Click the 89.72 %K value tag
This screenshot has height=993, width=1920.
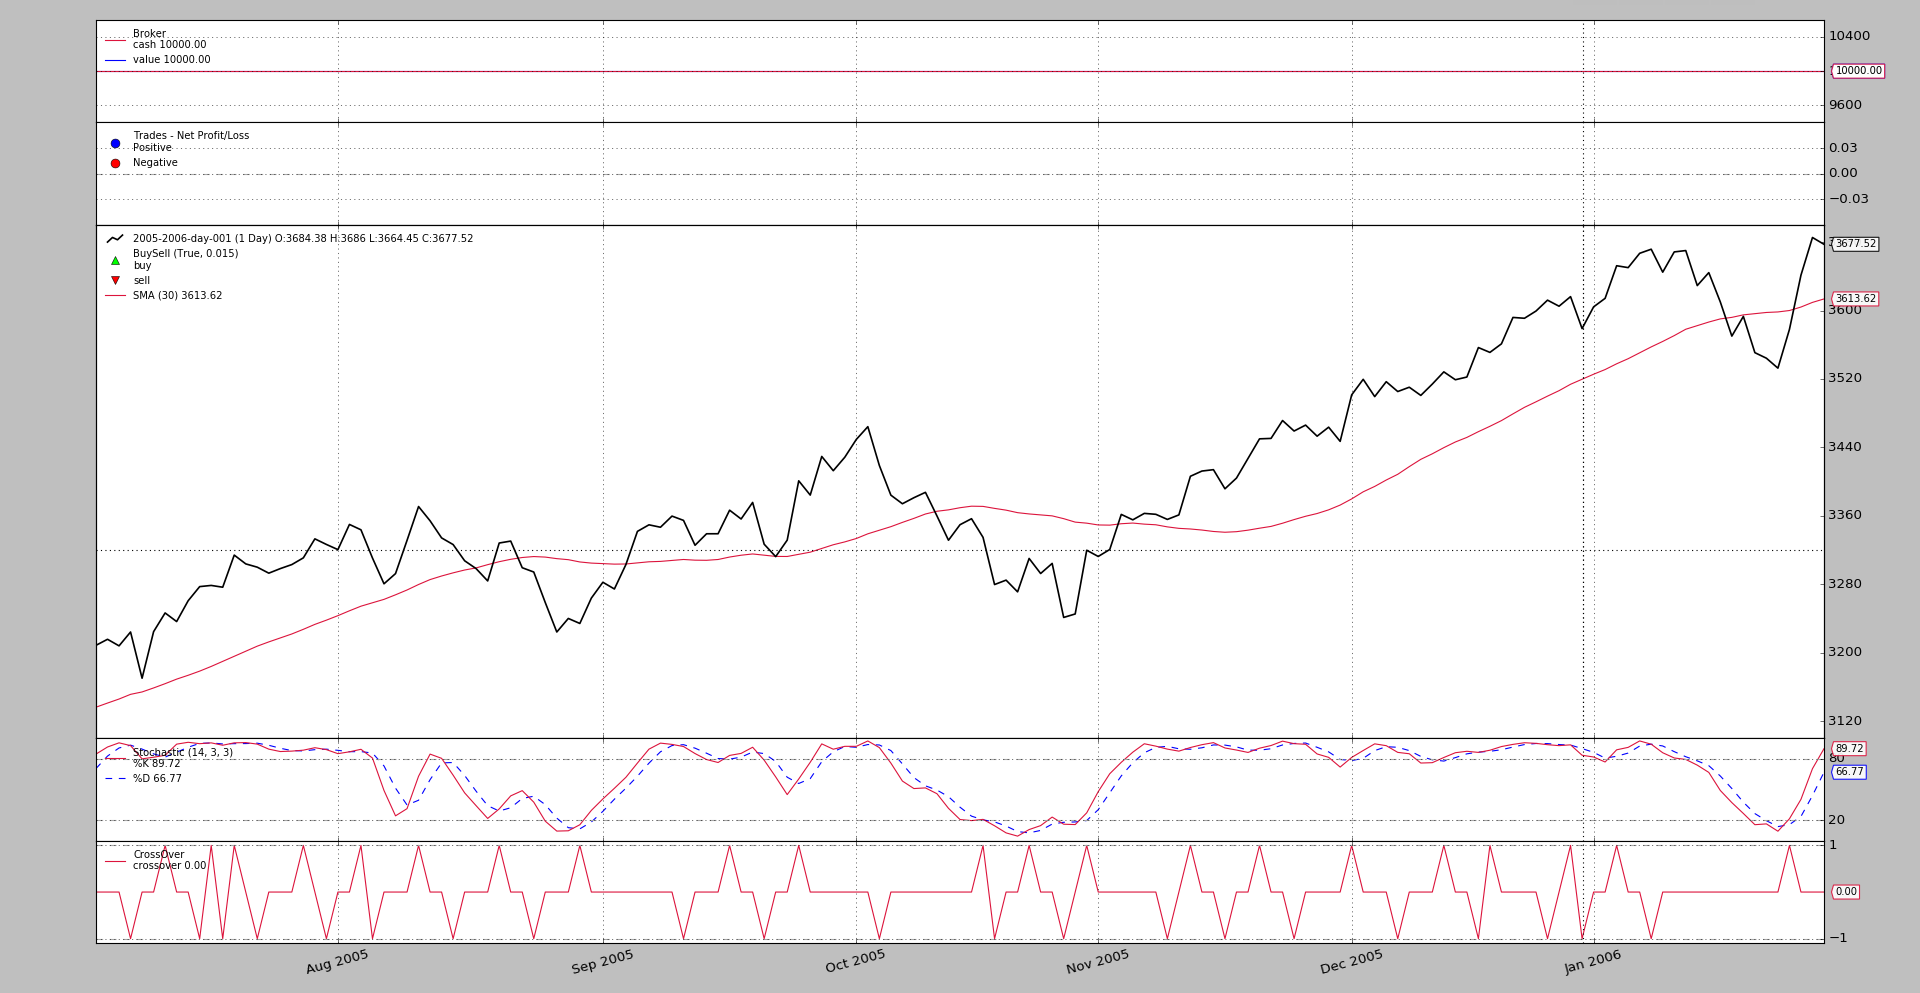1848,749
